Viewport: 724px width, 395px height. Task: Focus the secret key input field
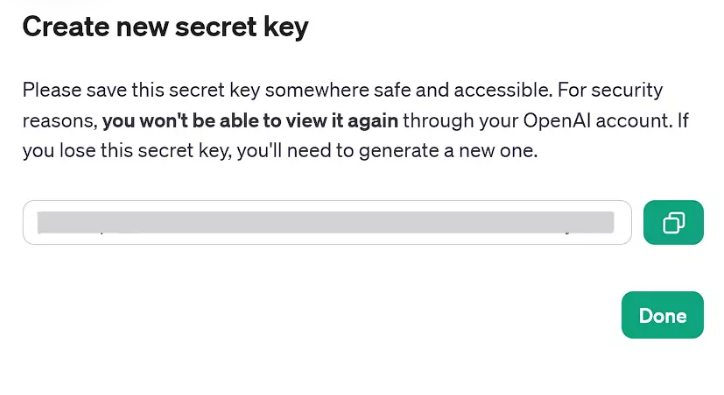tap(327, 222)
